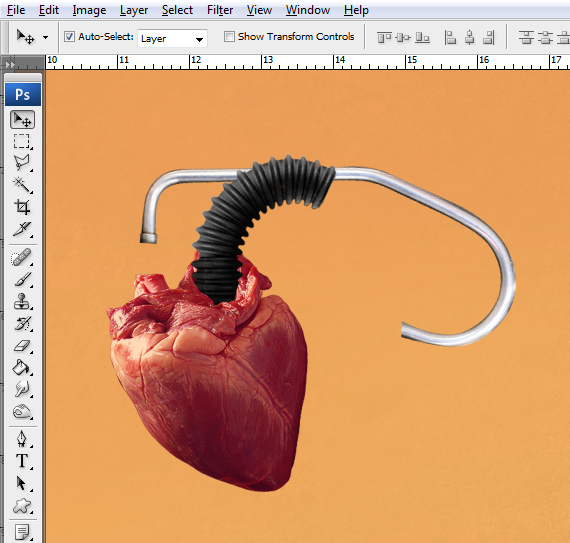Select the Pen tool
The image size is (570, 543).
[22, 439]
